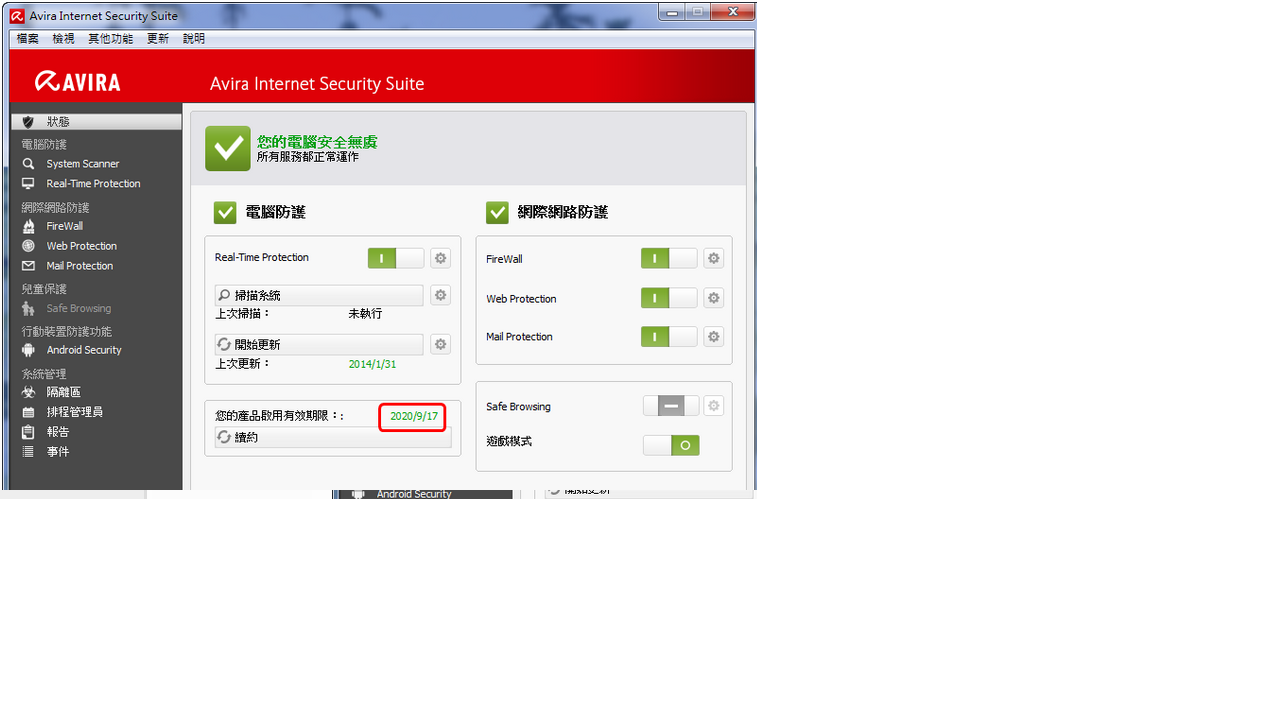The width and height of the screenshot is (1280, 720).
Task: Click the Mail Protection envelope icon in sidebar
Action: click(x=28, y=266)
